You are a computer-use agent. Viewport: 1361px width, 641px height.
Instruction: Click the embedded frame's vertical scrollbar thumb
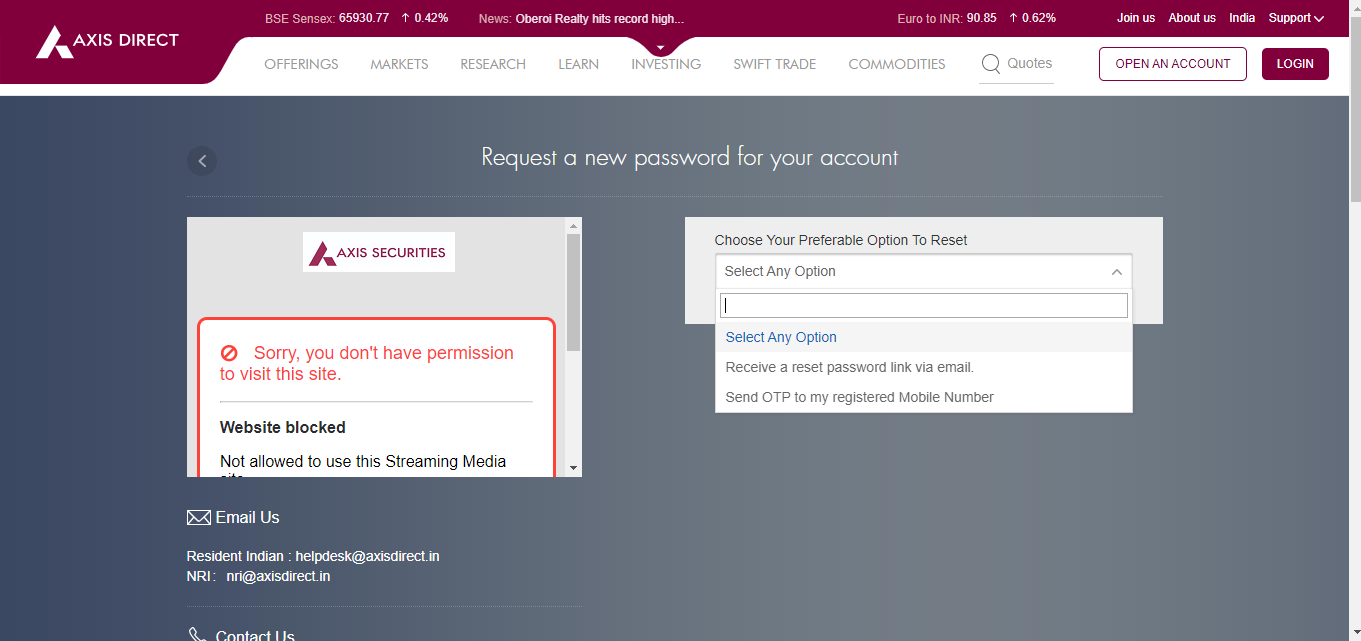[573, 291]
